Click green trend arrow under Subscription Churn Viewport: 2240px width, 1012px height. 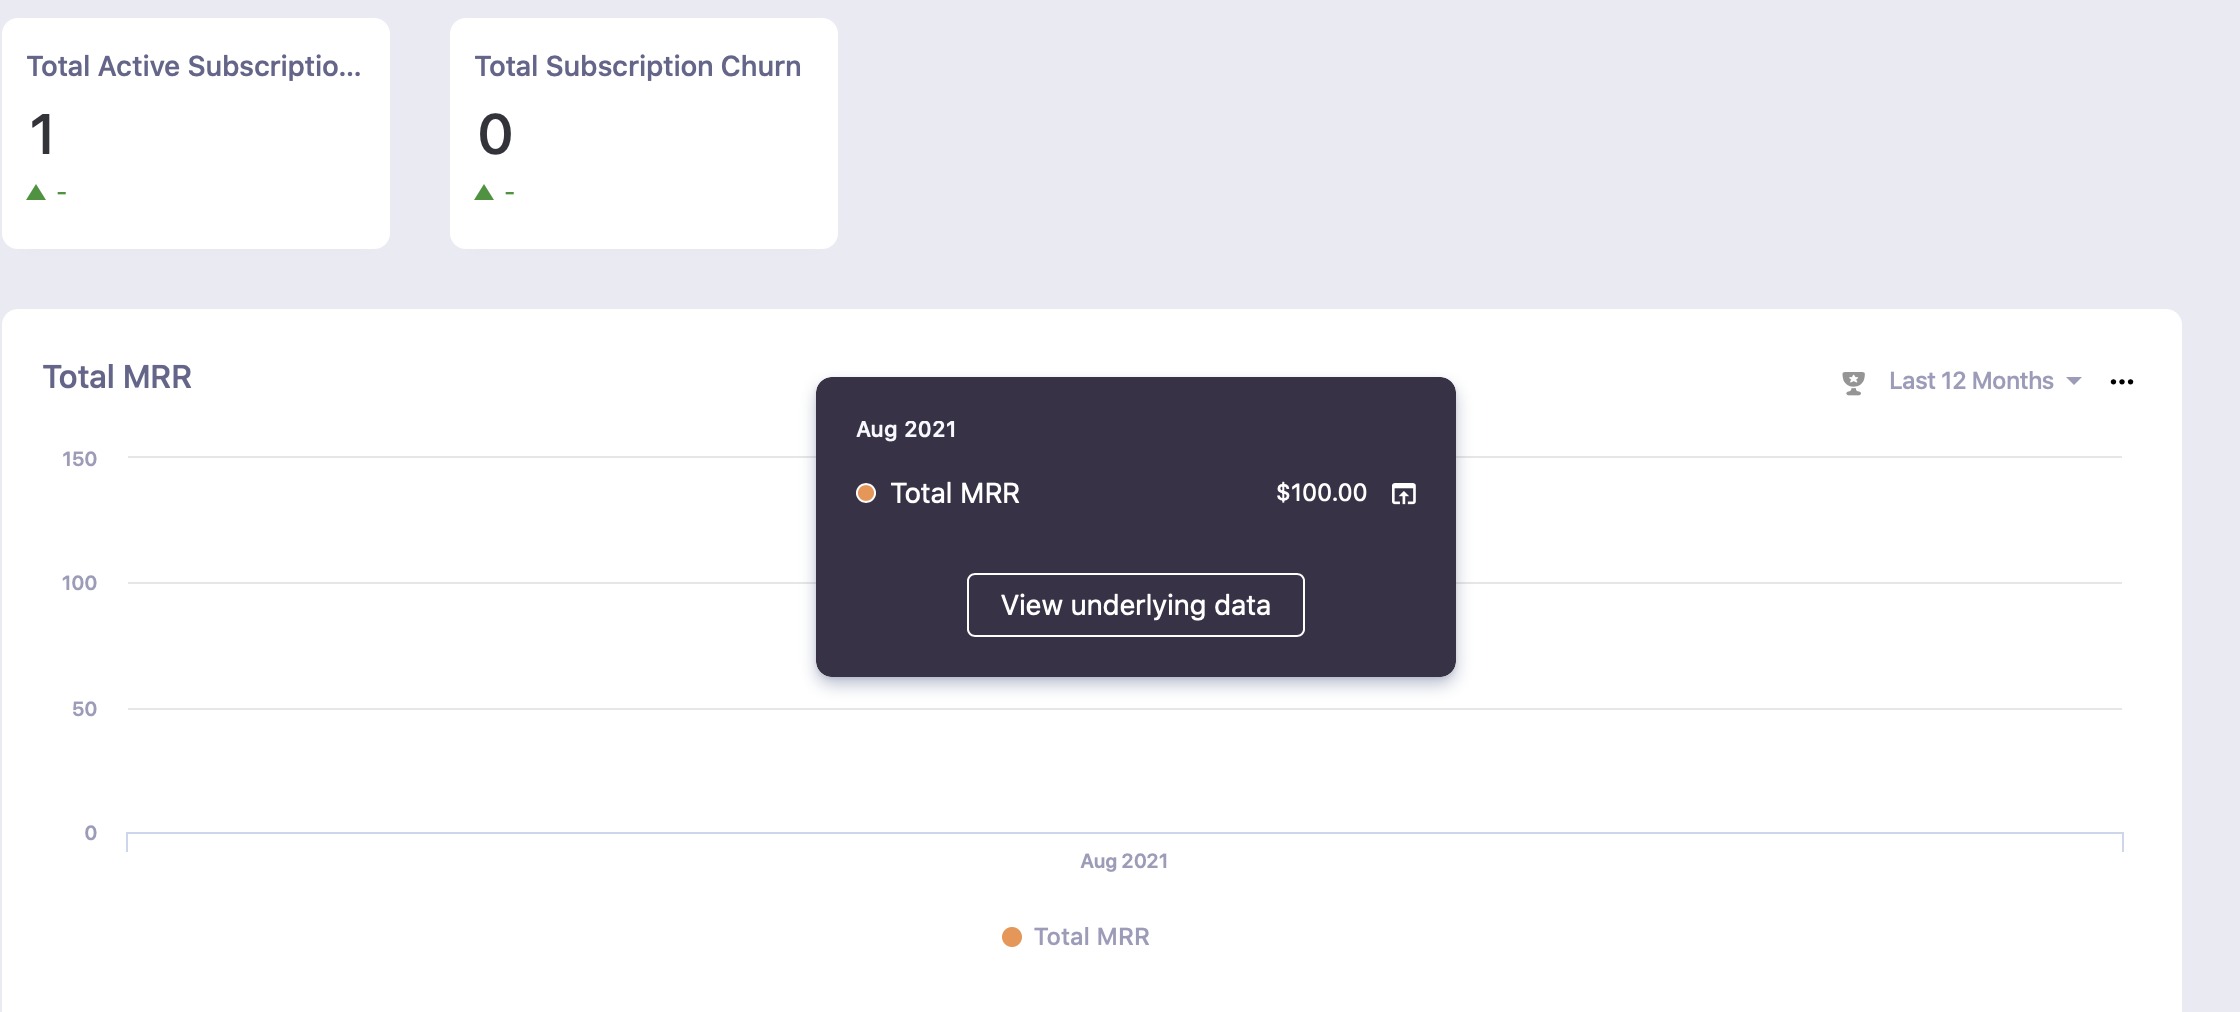coord(484,192)
